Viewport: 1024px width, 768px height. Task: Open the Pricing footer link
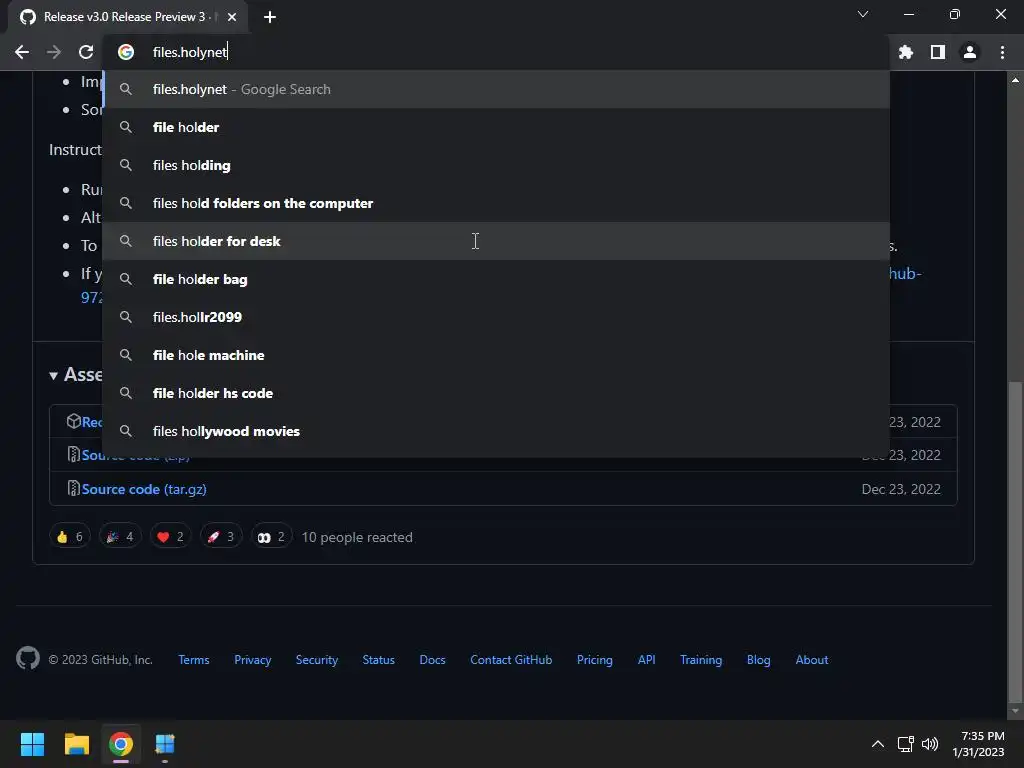tap(595, 660)
